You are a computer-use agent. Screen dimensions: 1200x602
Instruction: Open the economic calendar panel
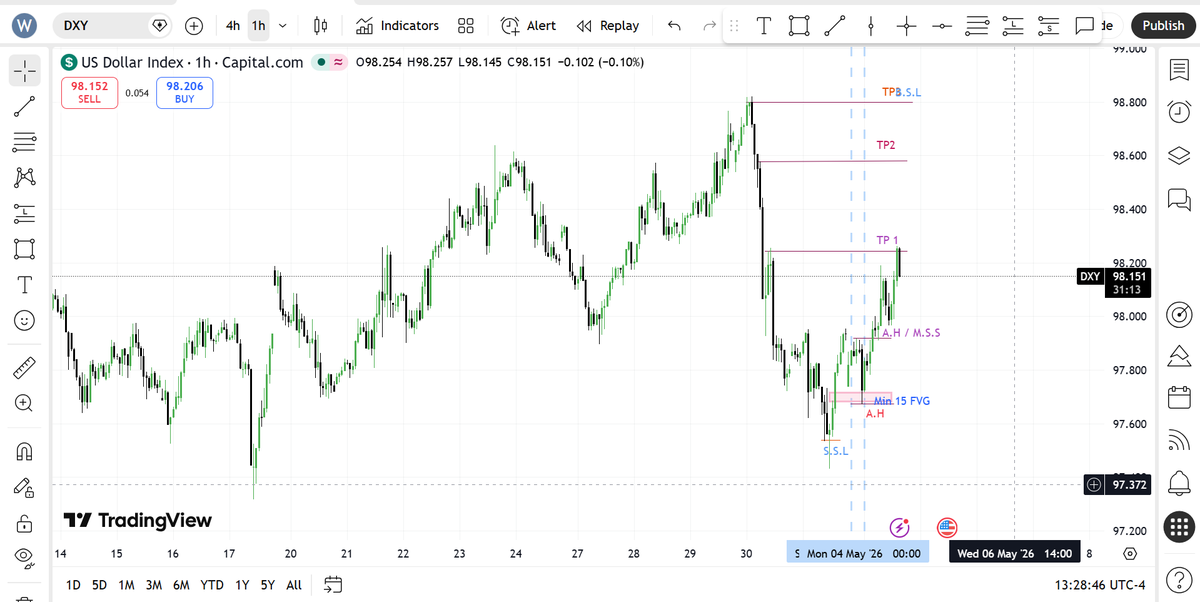click(x=1177, y=397)
